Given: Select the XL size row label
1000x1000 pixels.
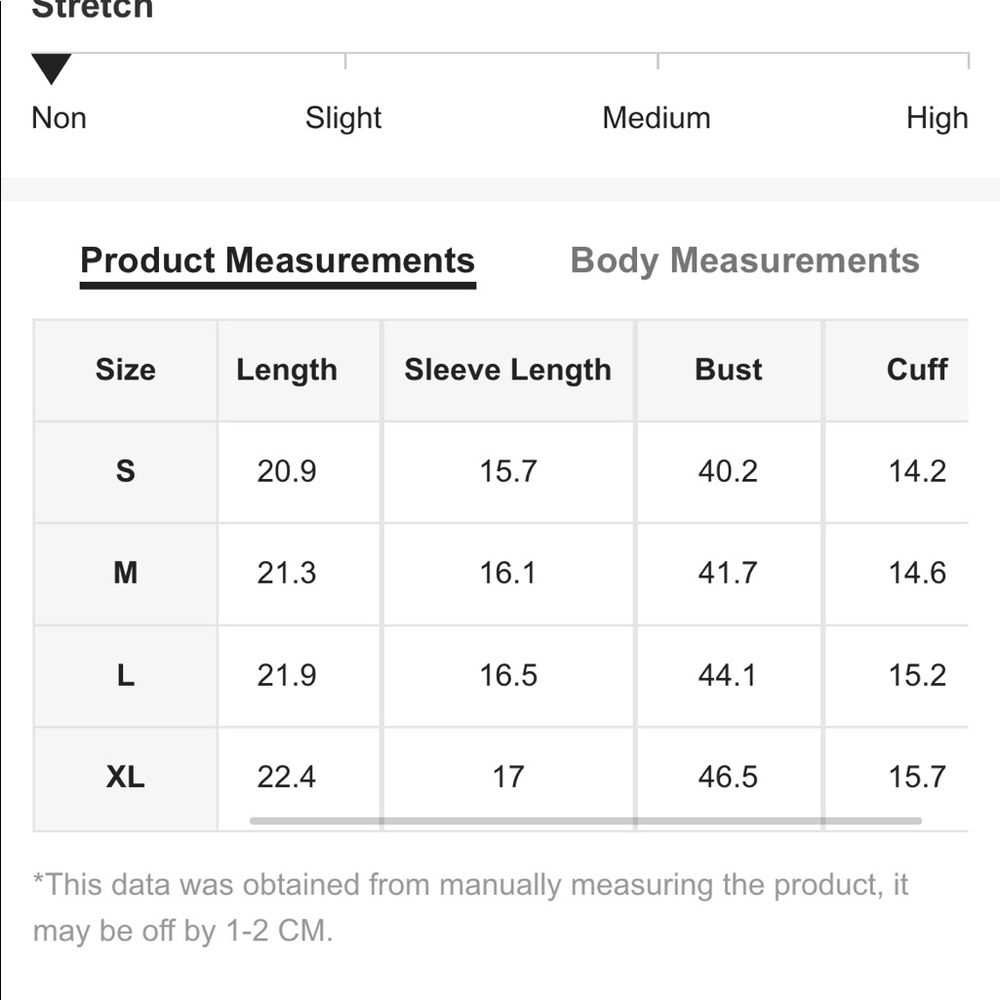Looking at the screenshot, I should pyautogui.click(x=125, y=777).
